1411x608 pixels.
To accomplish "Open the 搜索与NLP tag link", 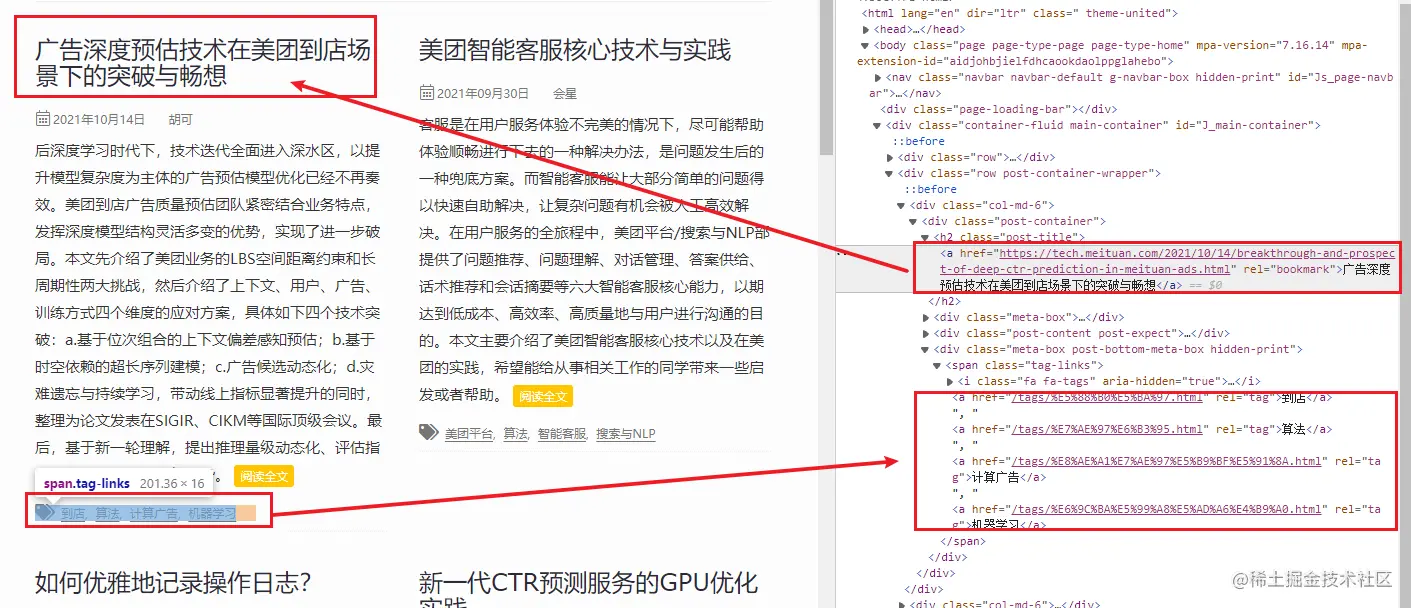I will pos(626,434).
